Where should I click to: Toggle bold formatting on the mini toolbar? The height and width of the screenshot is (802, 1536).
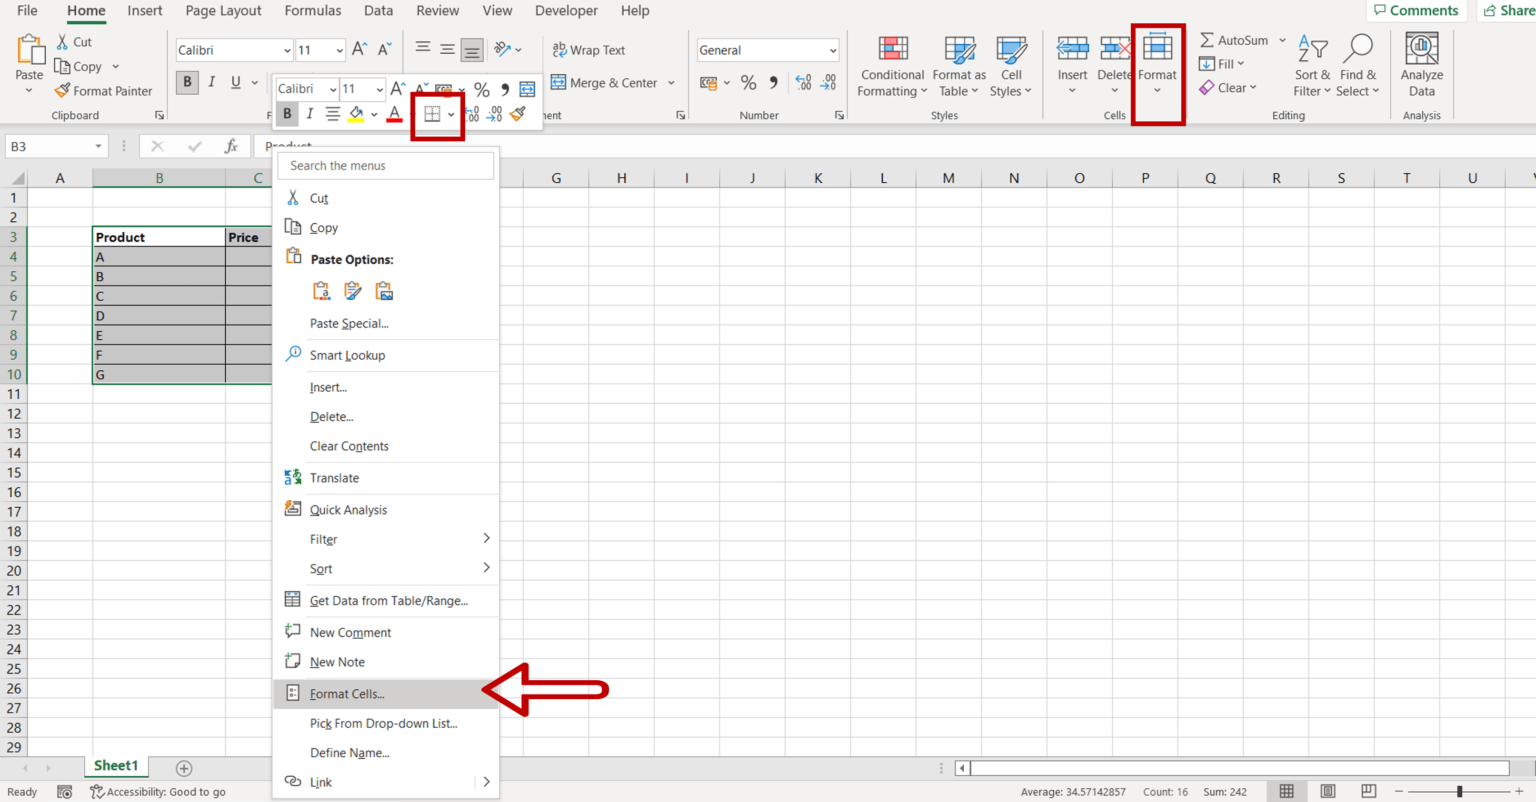pos(287,114)
